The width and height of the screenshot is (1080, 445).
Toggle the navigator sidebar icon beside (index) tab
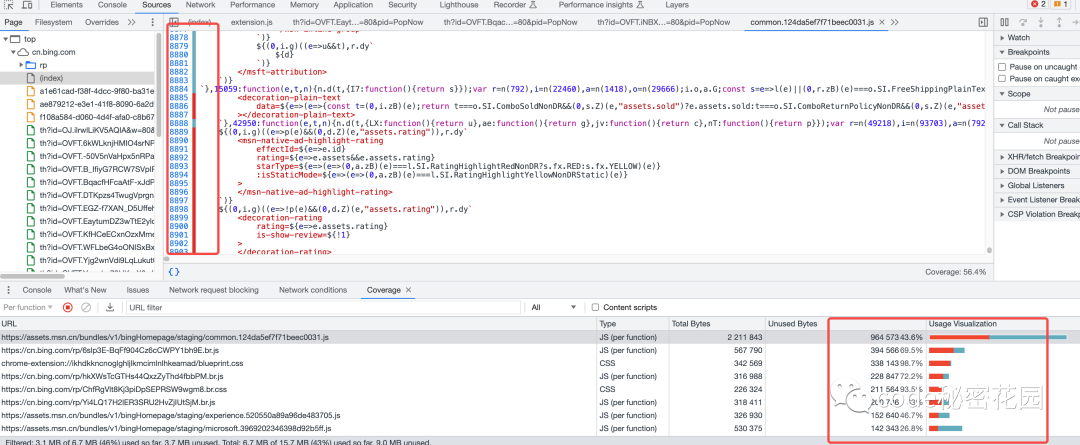coord(174,22)
